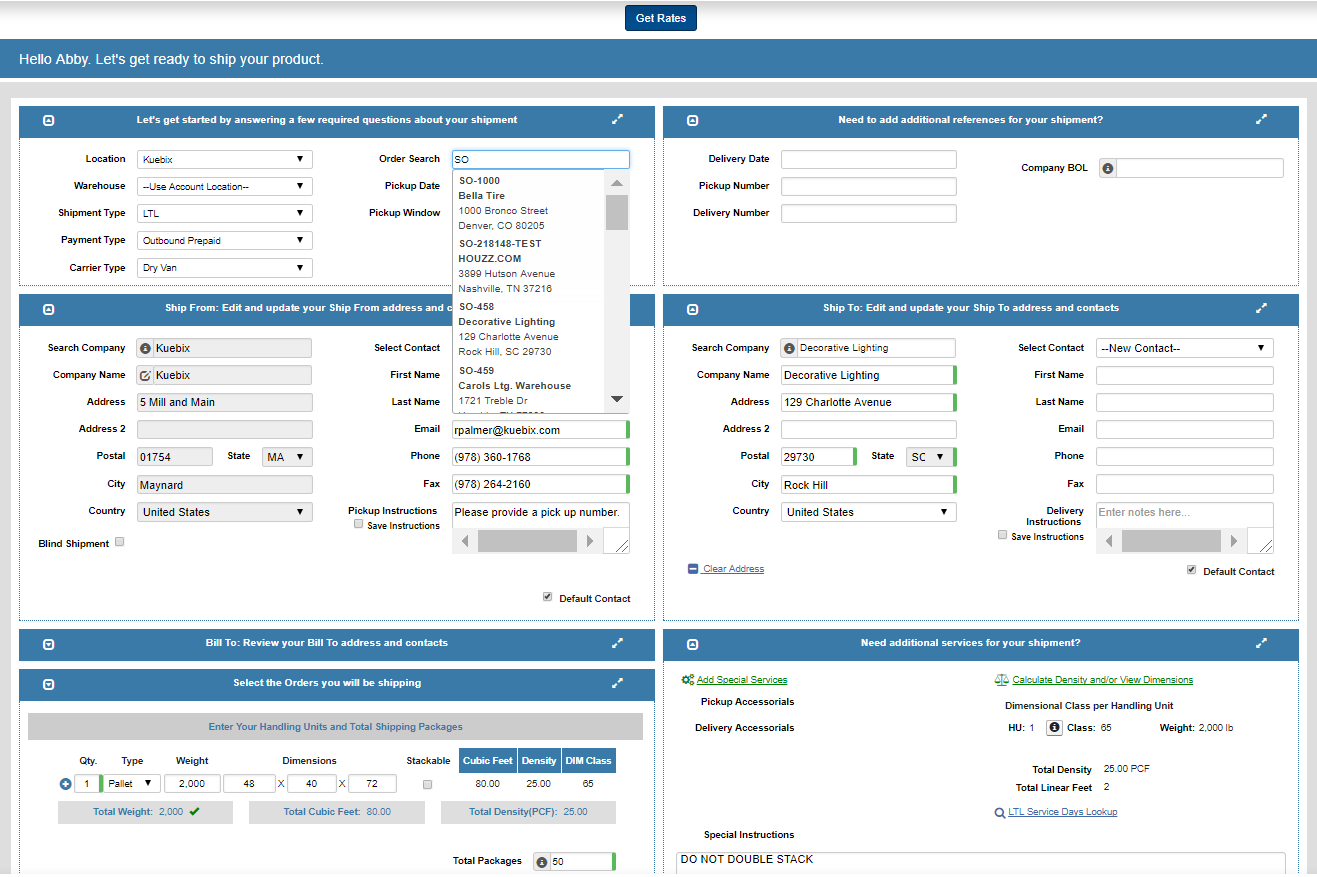
Task: Collapse the Ship From panel
Action: (48, 310)
